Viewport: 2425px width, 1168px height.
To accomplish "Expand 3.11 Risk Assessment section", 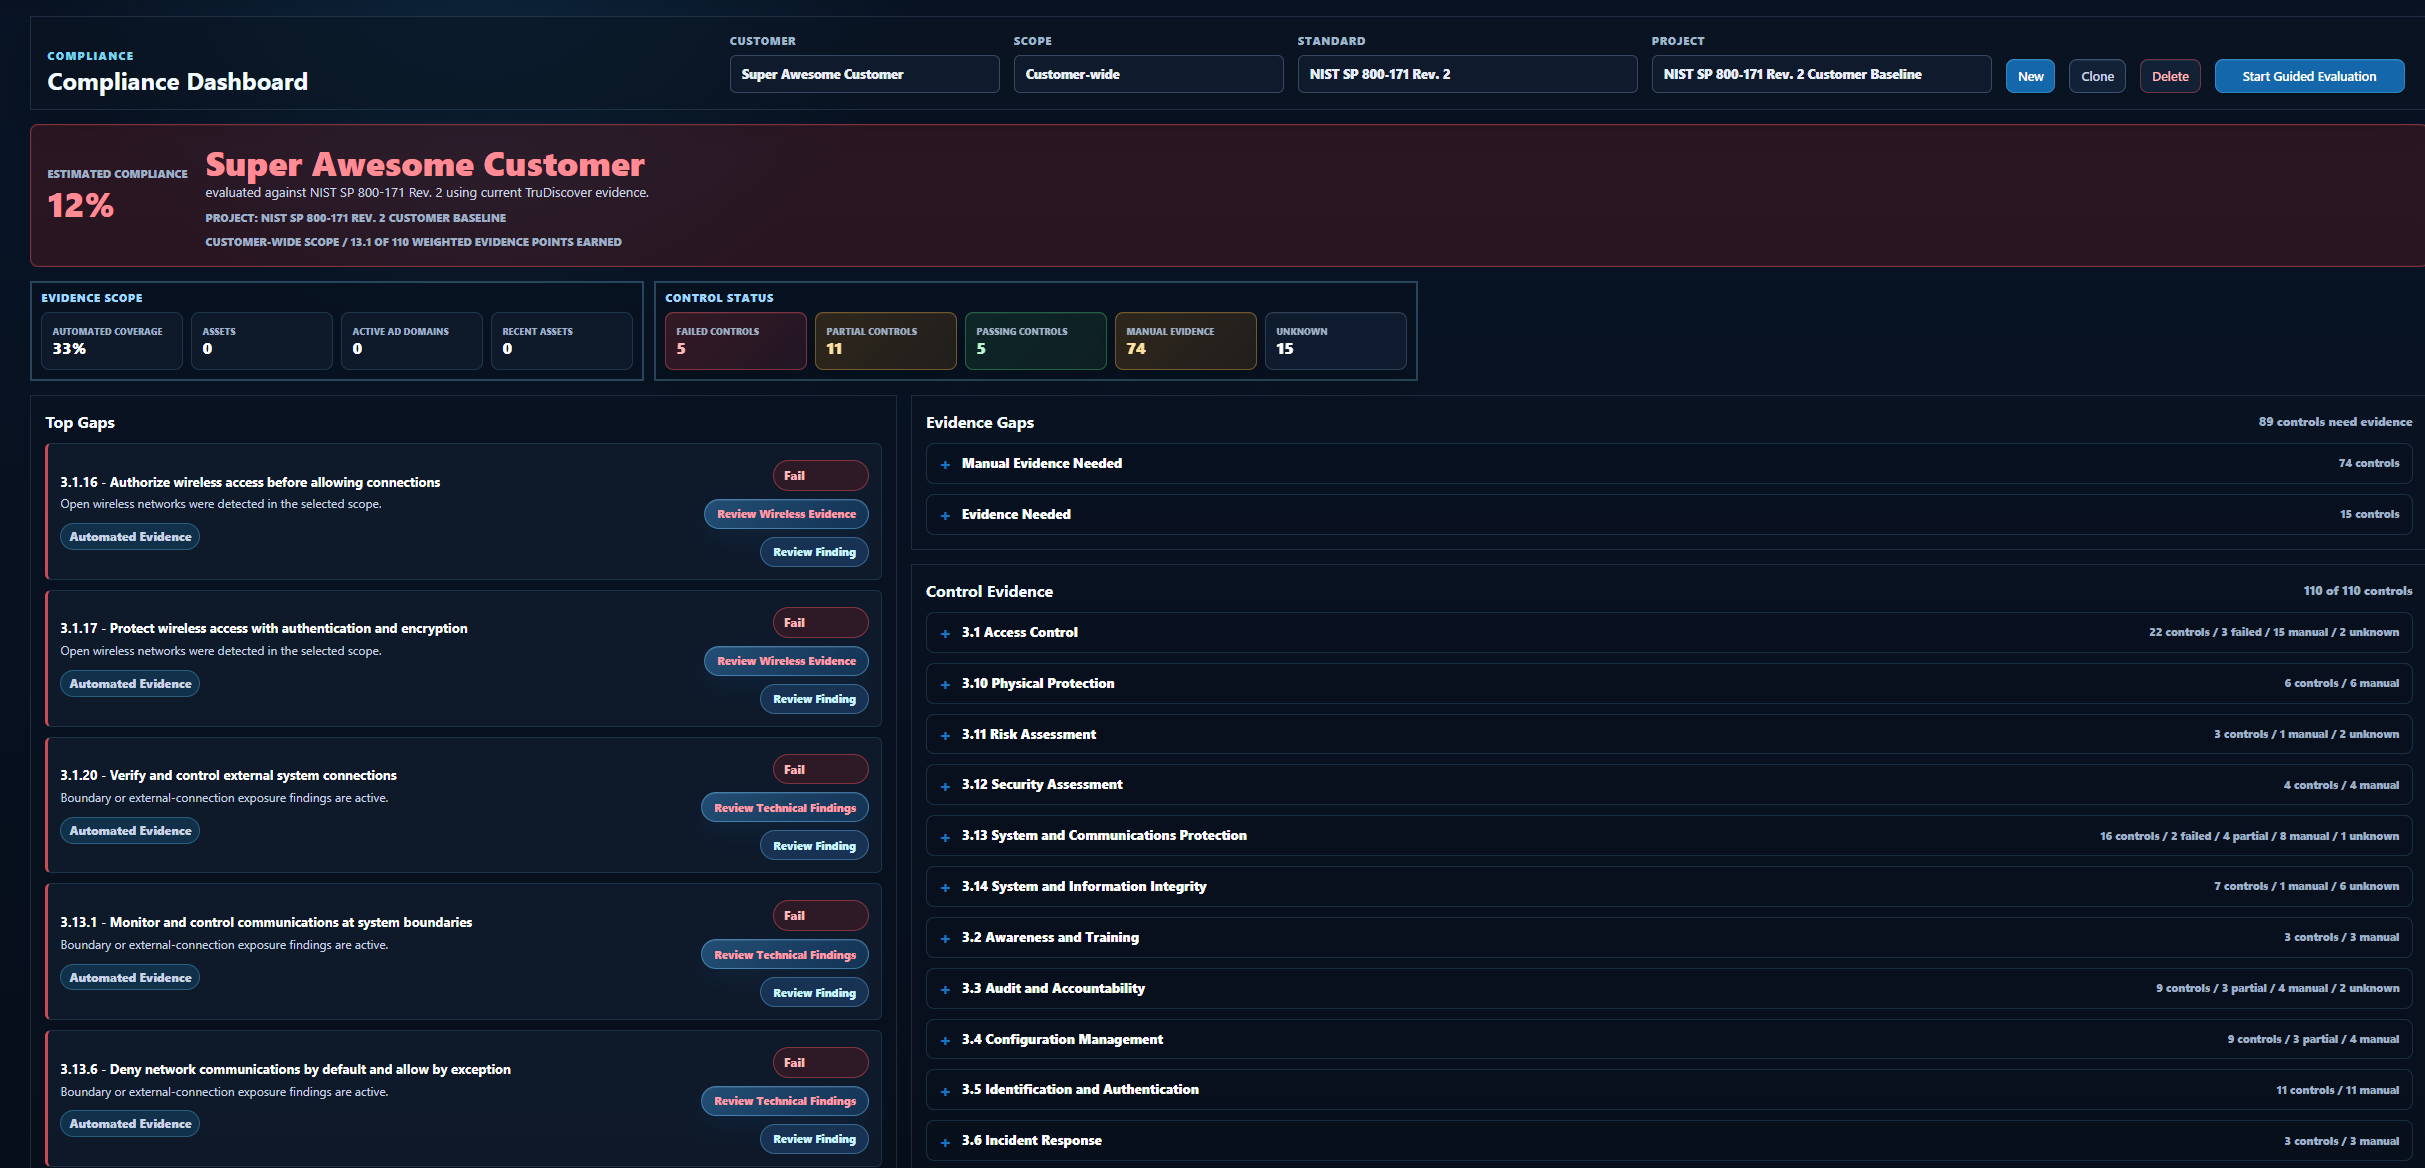I will (1669, 734).
